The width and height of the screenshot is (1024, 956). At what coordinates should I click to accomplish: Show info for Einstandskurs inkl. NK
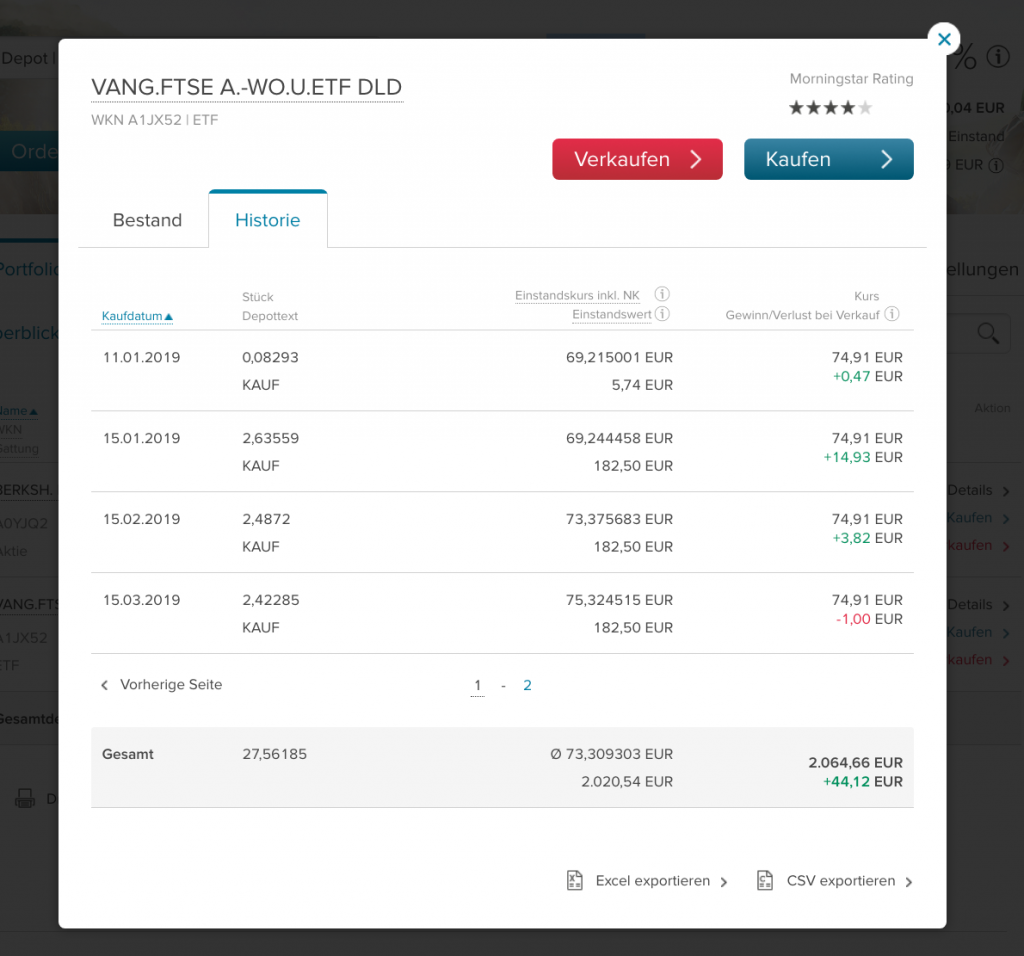[662, 294]
